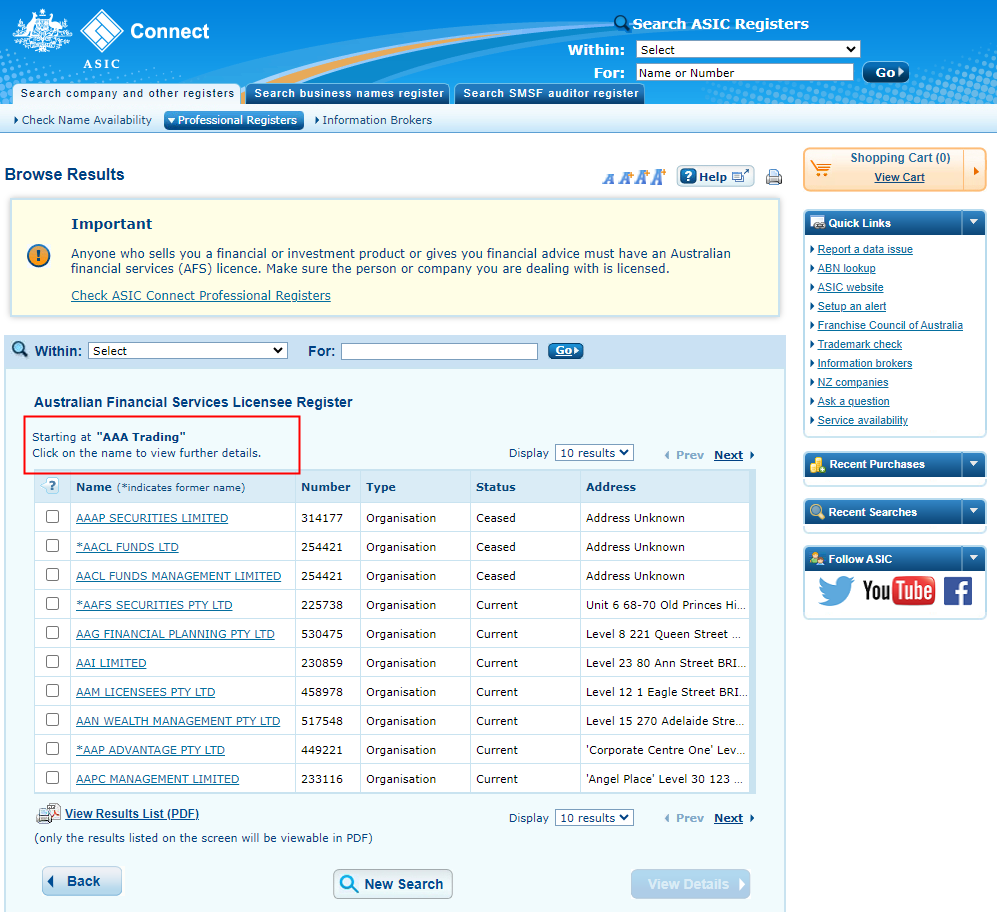Image resolution: width=997 pixels, height=912 pixels.
Task: Expand the Recent Searches panel
Action: (x=973, y=512)
